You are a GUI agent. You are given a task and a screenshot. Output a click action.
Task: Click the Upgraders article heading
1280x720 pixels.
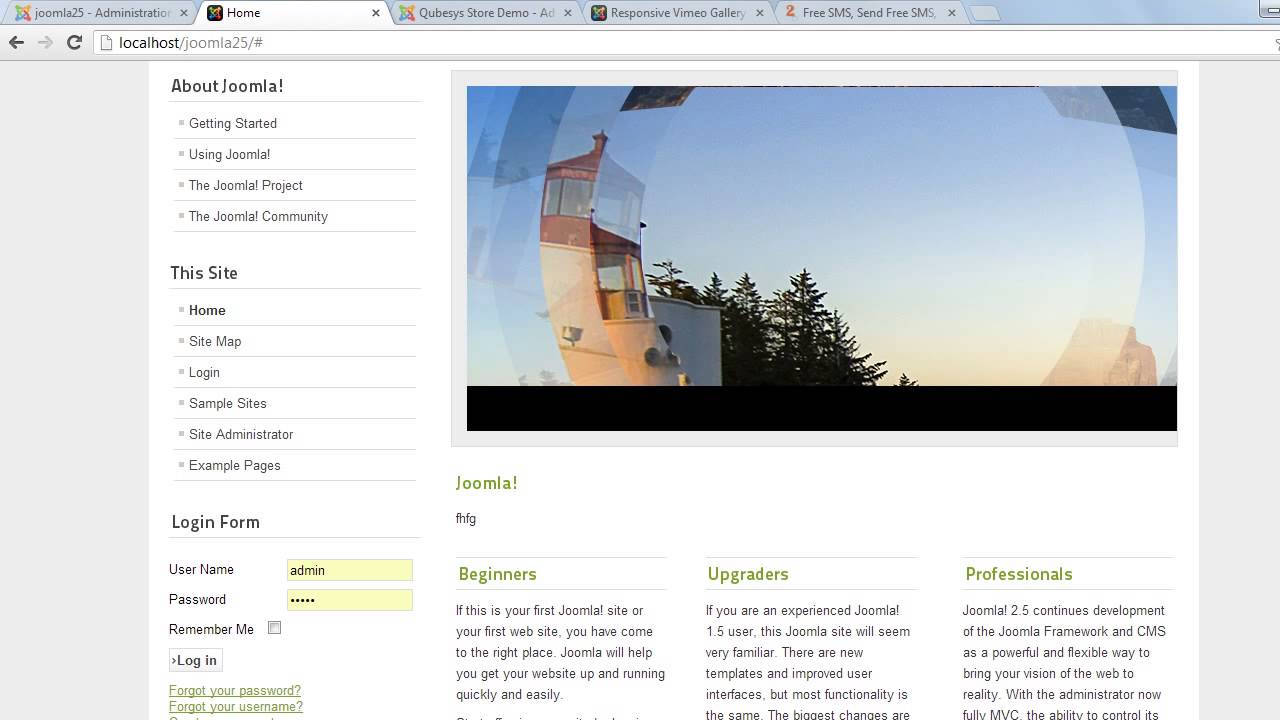coord(748,574)
